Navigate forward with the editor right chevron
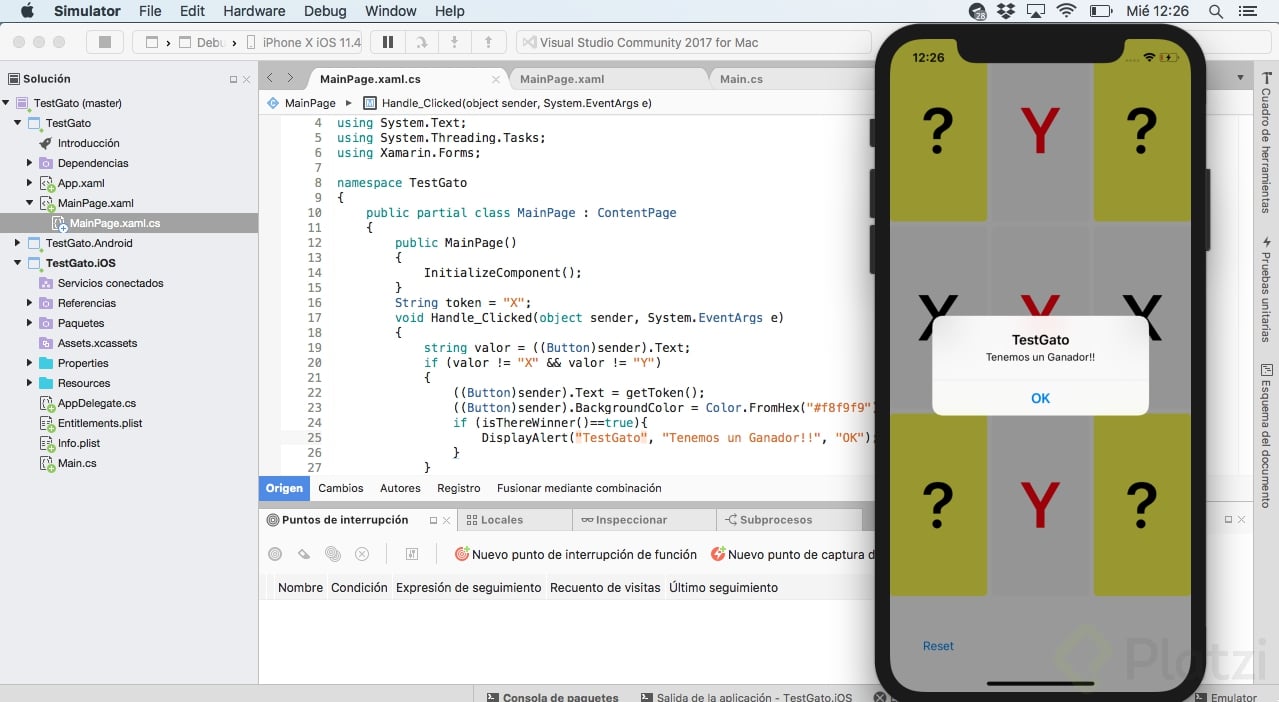1279x702 pixels. pos(290,78)
